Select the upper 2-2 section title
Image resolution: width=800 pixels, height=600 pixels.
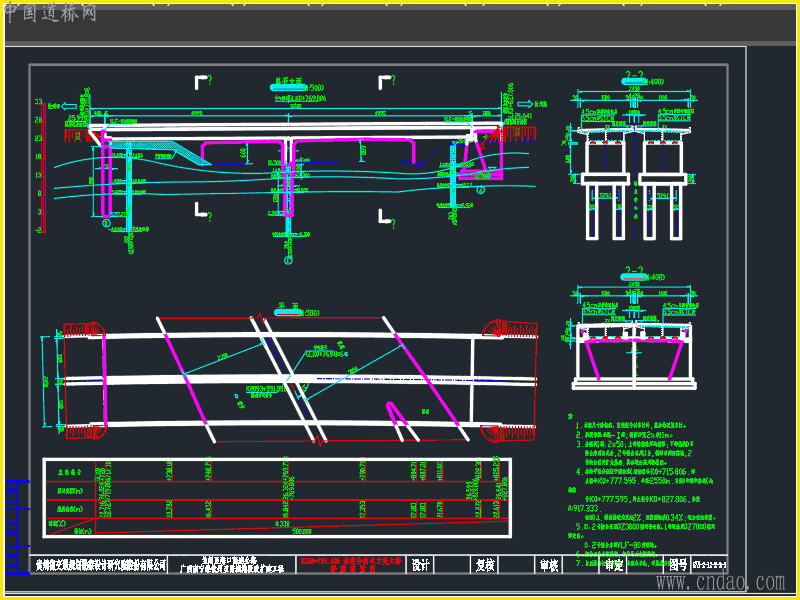click(634, 76)
